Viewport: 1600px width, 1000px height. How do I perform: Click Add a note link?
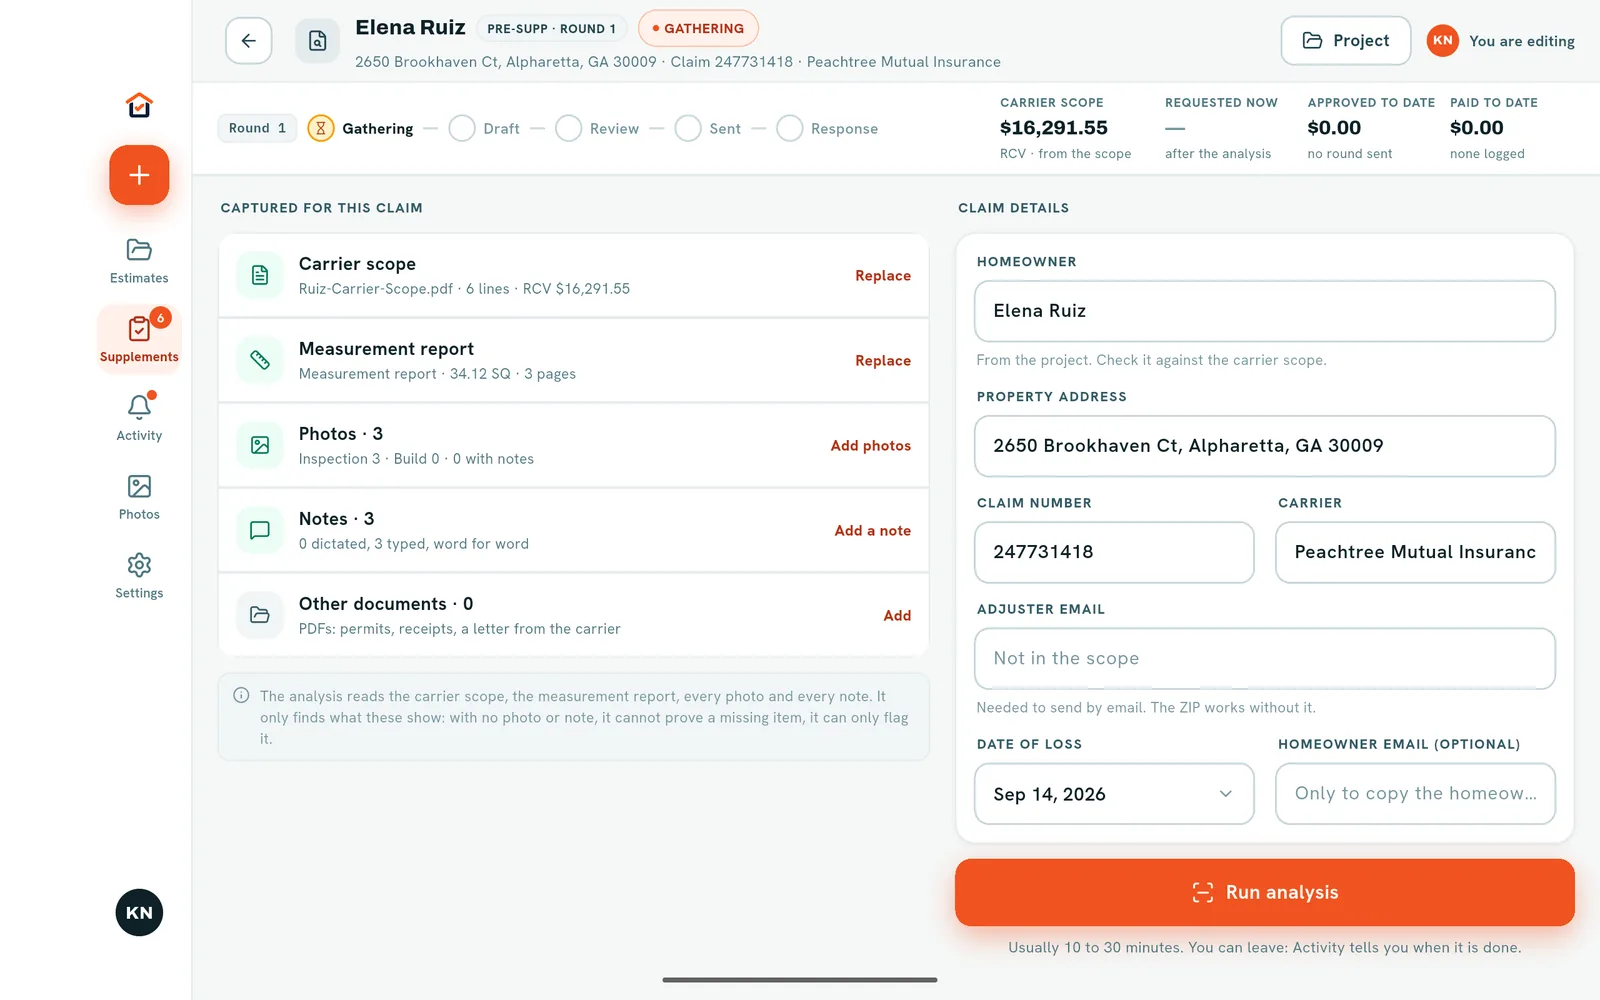(873, 530)
